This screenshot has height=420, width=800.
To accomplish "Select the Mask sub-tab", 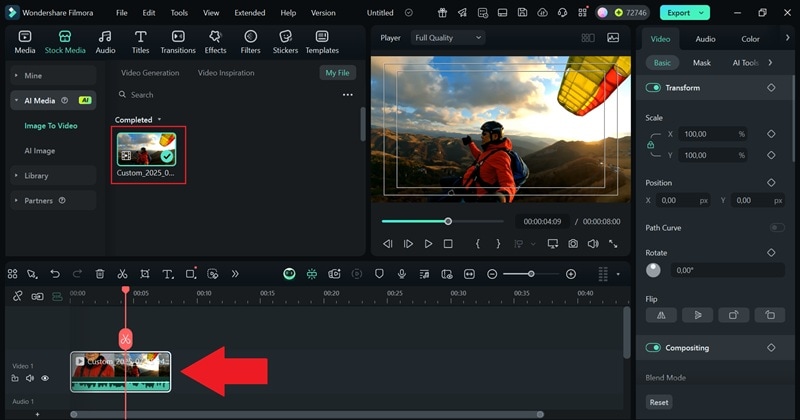I will [x=702, y=63].
